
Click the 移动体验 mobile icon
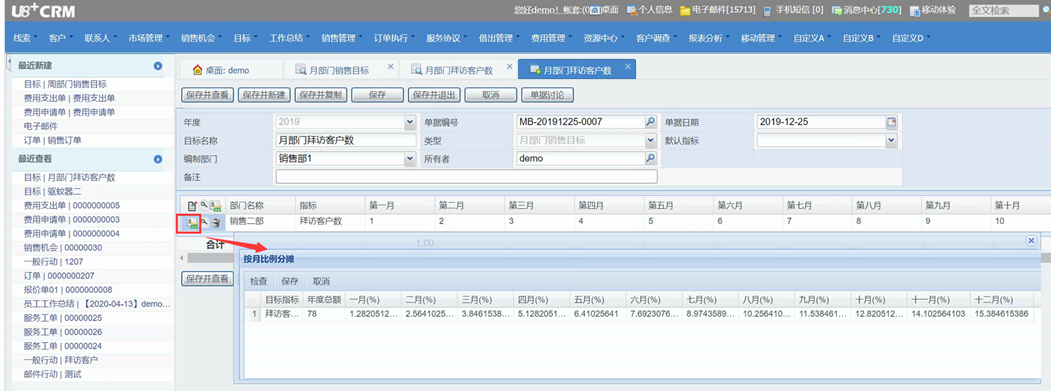point(915,10)
